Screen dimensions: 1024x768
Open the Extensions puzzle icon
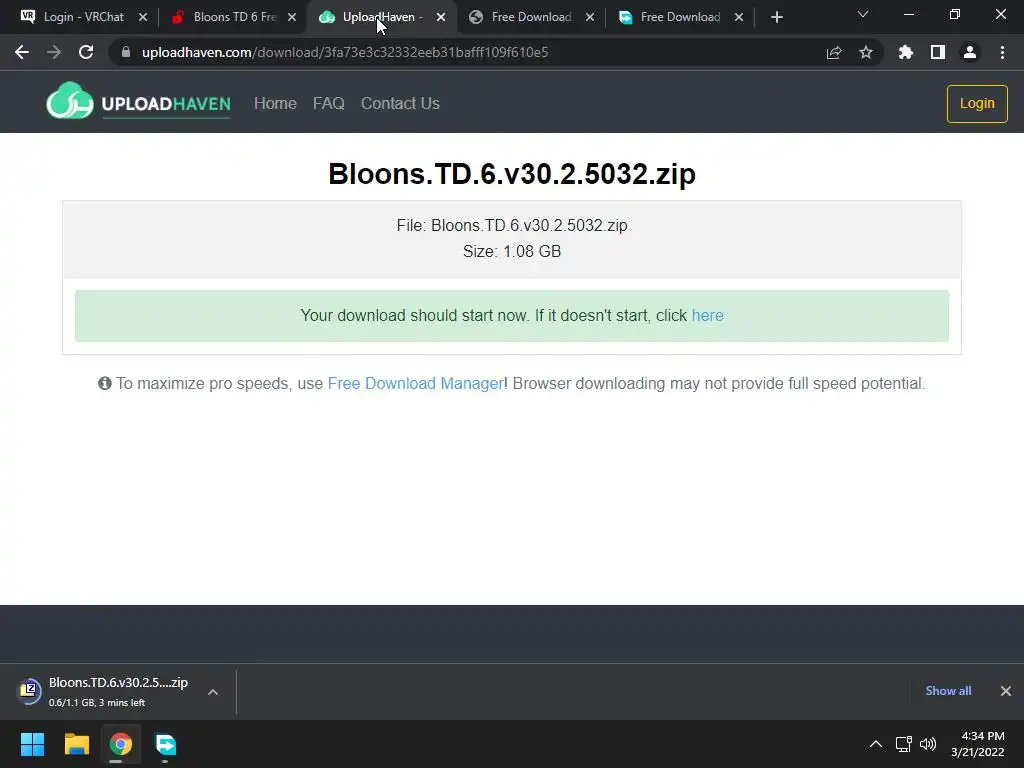[906, 52]
